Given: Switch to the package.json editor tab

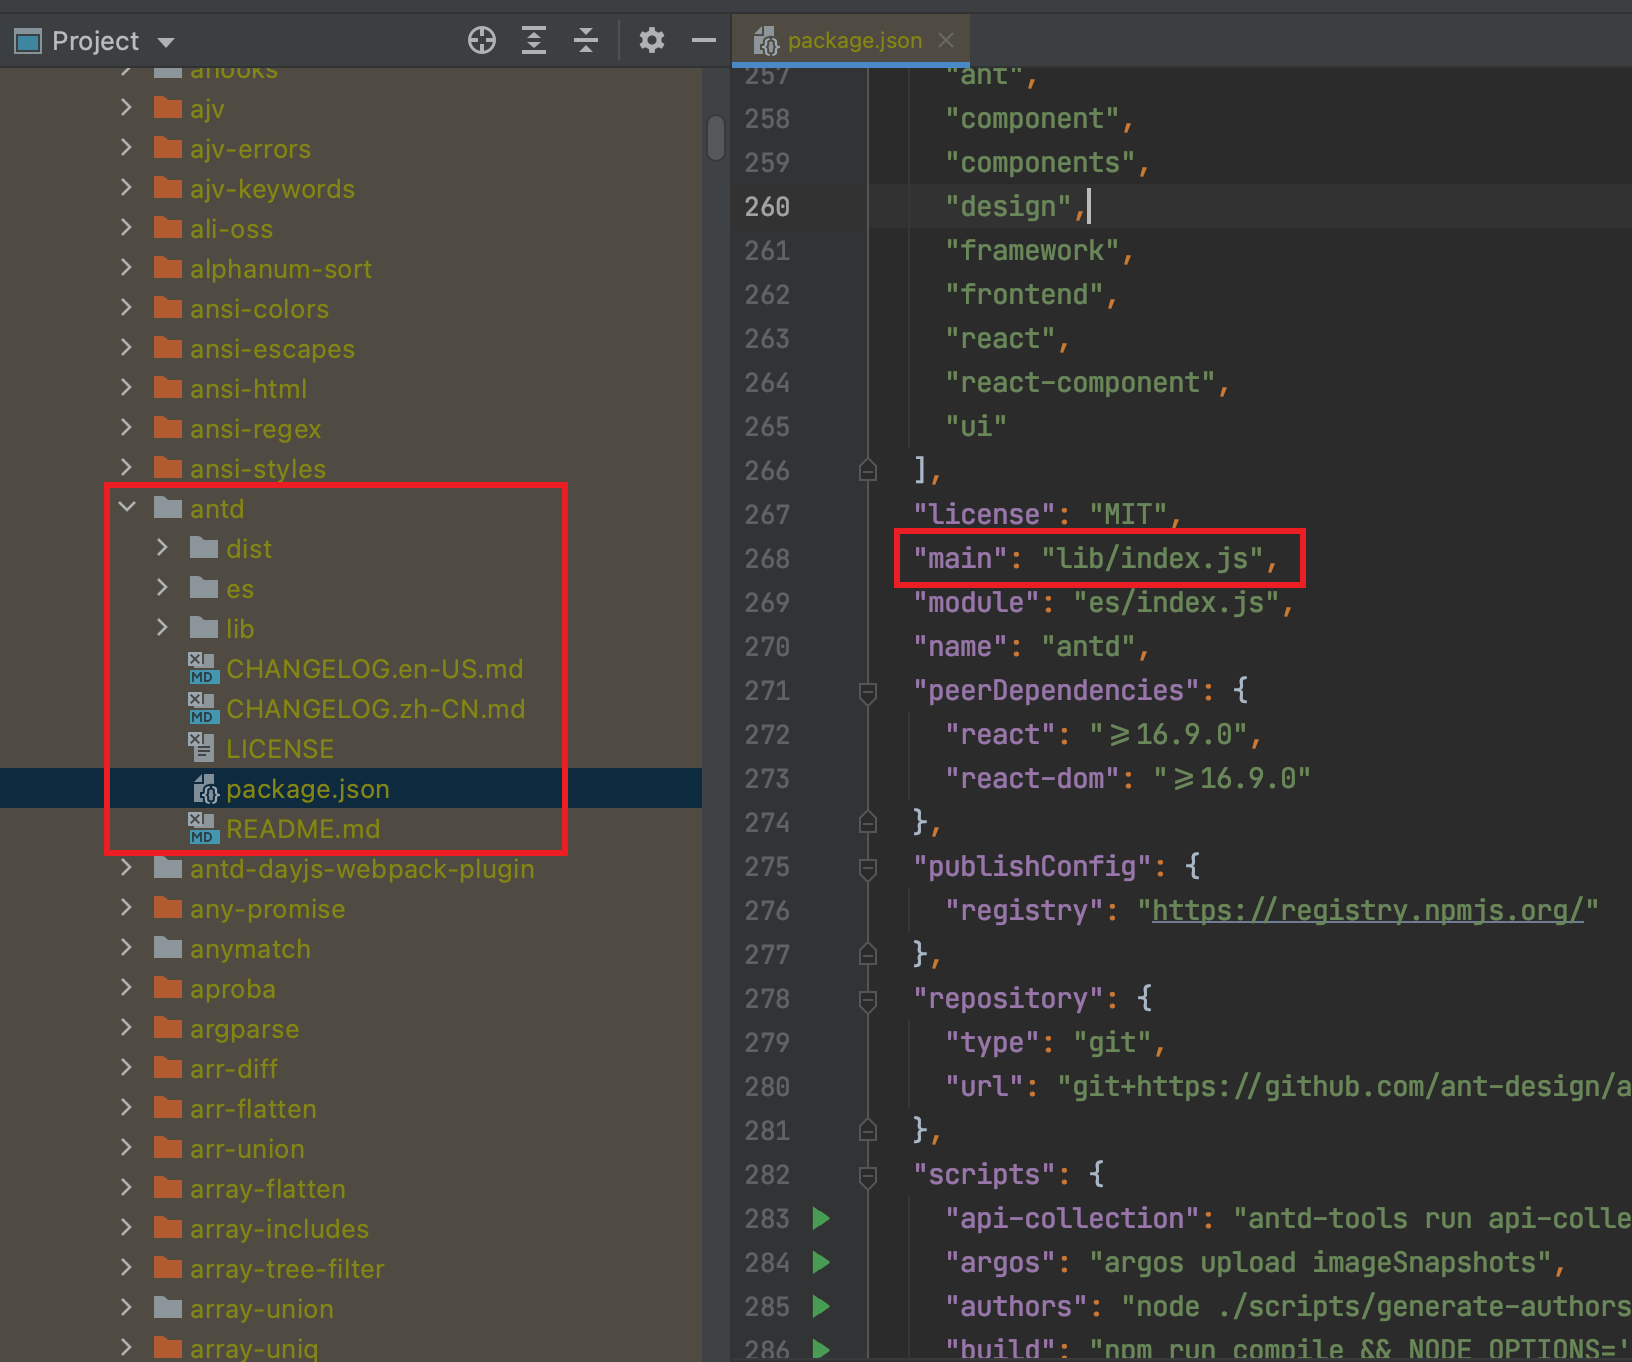Looking at the screenshot, I should pos(854,40).
